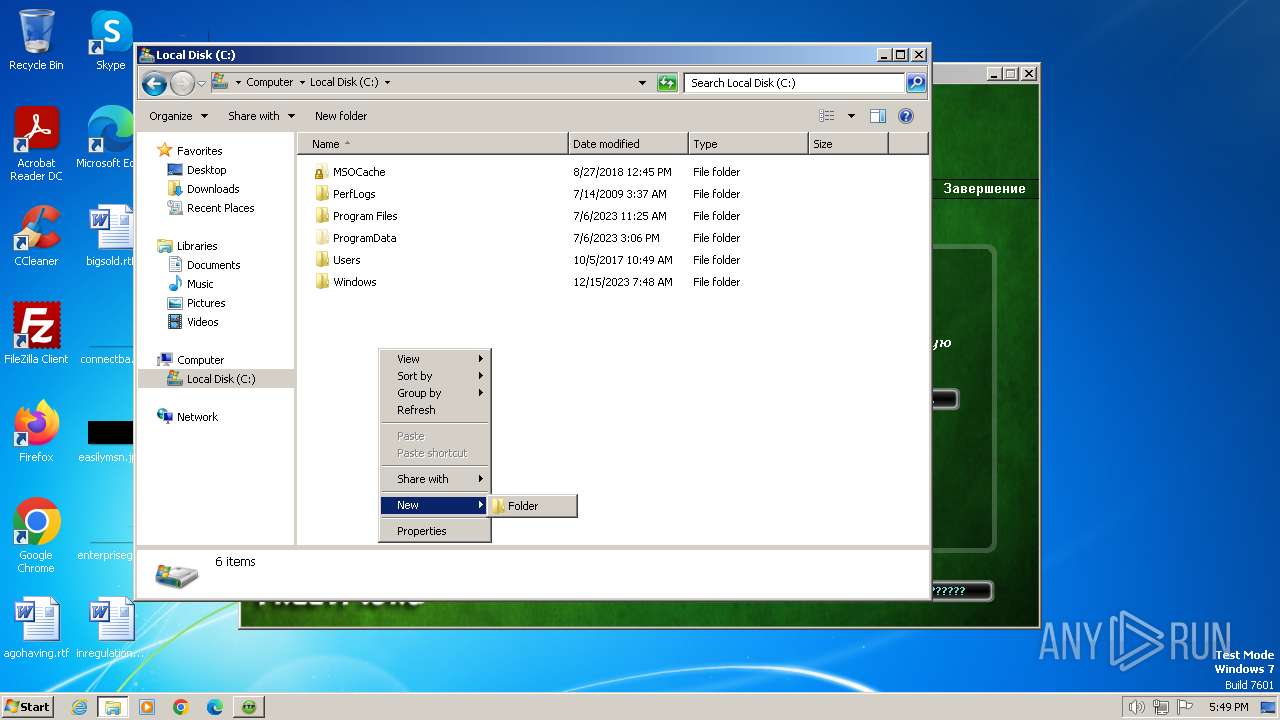This screenshot has height=720, width=1280.
Task: Click the Start button
Action: [27, 706]
